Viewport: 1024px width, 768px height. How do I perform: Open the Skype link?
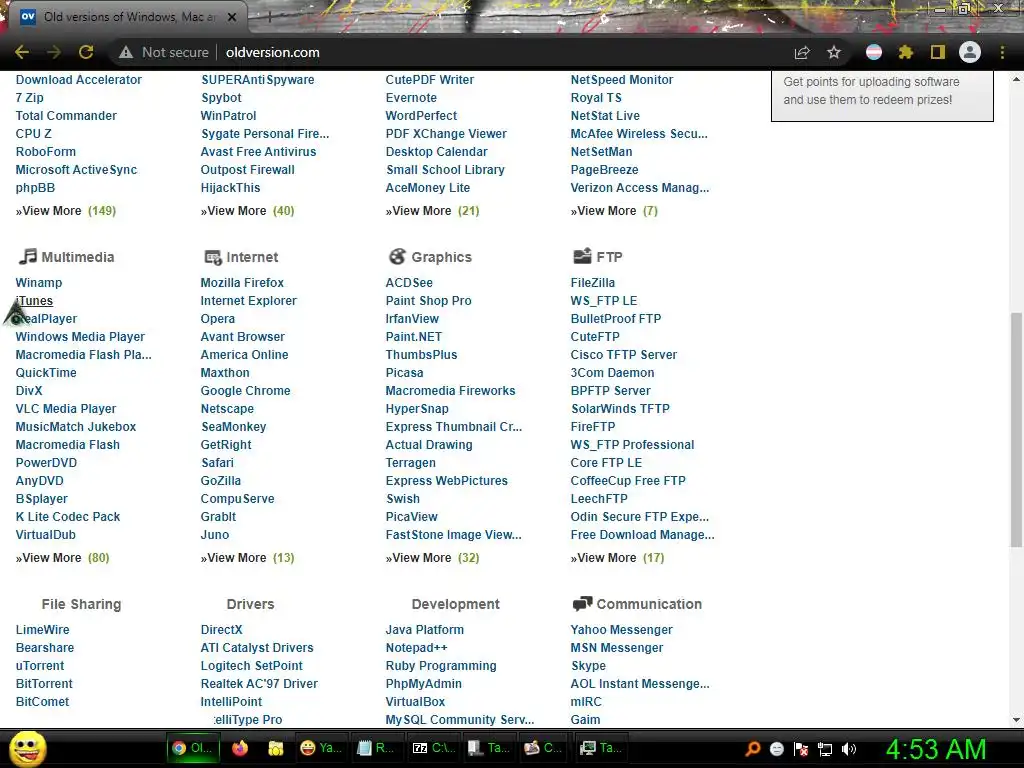pyautogui.click(x=588, y=666)
